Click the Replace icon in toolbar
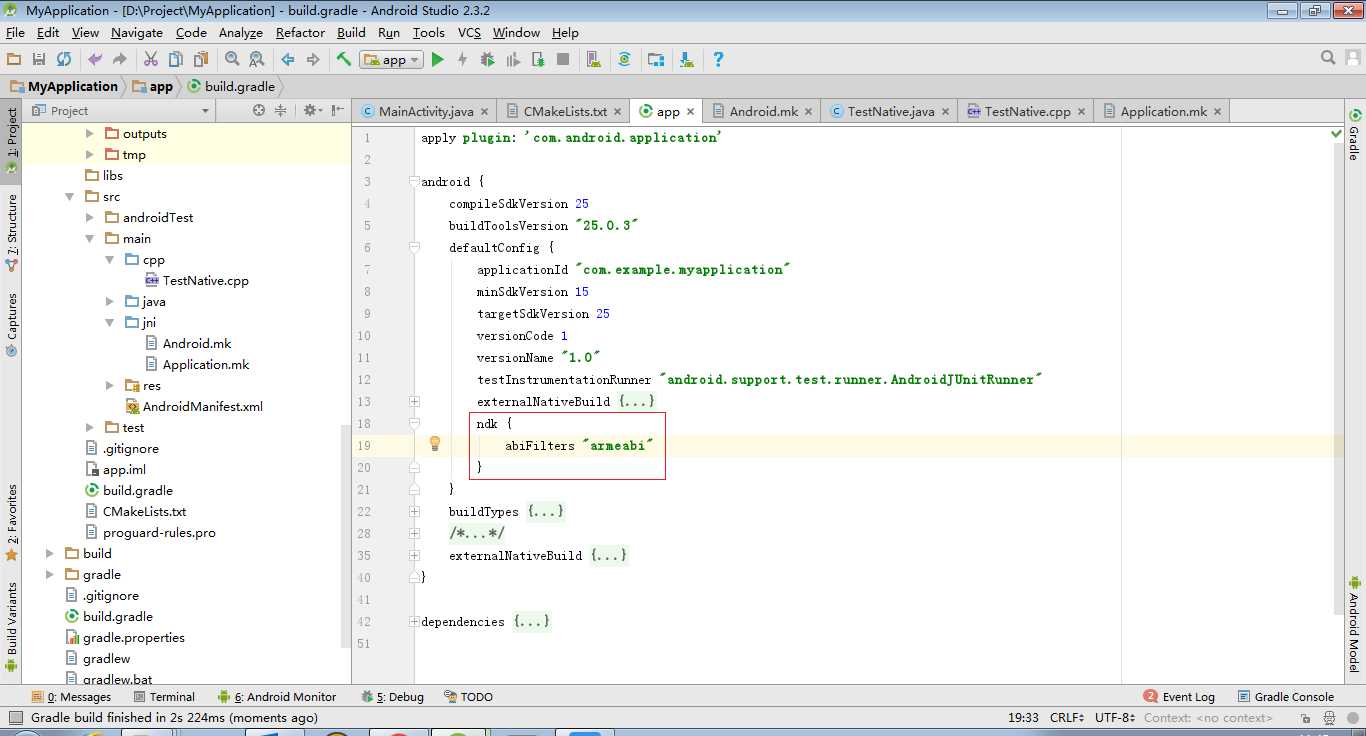This screenshot has height=736, width=1366. (x=257, y=60)
